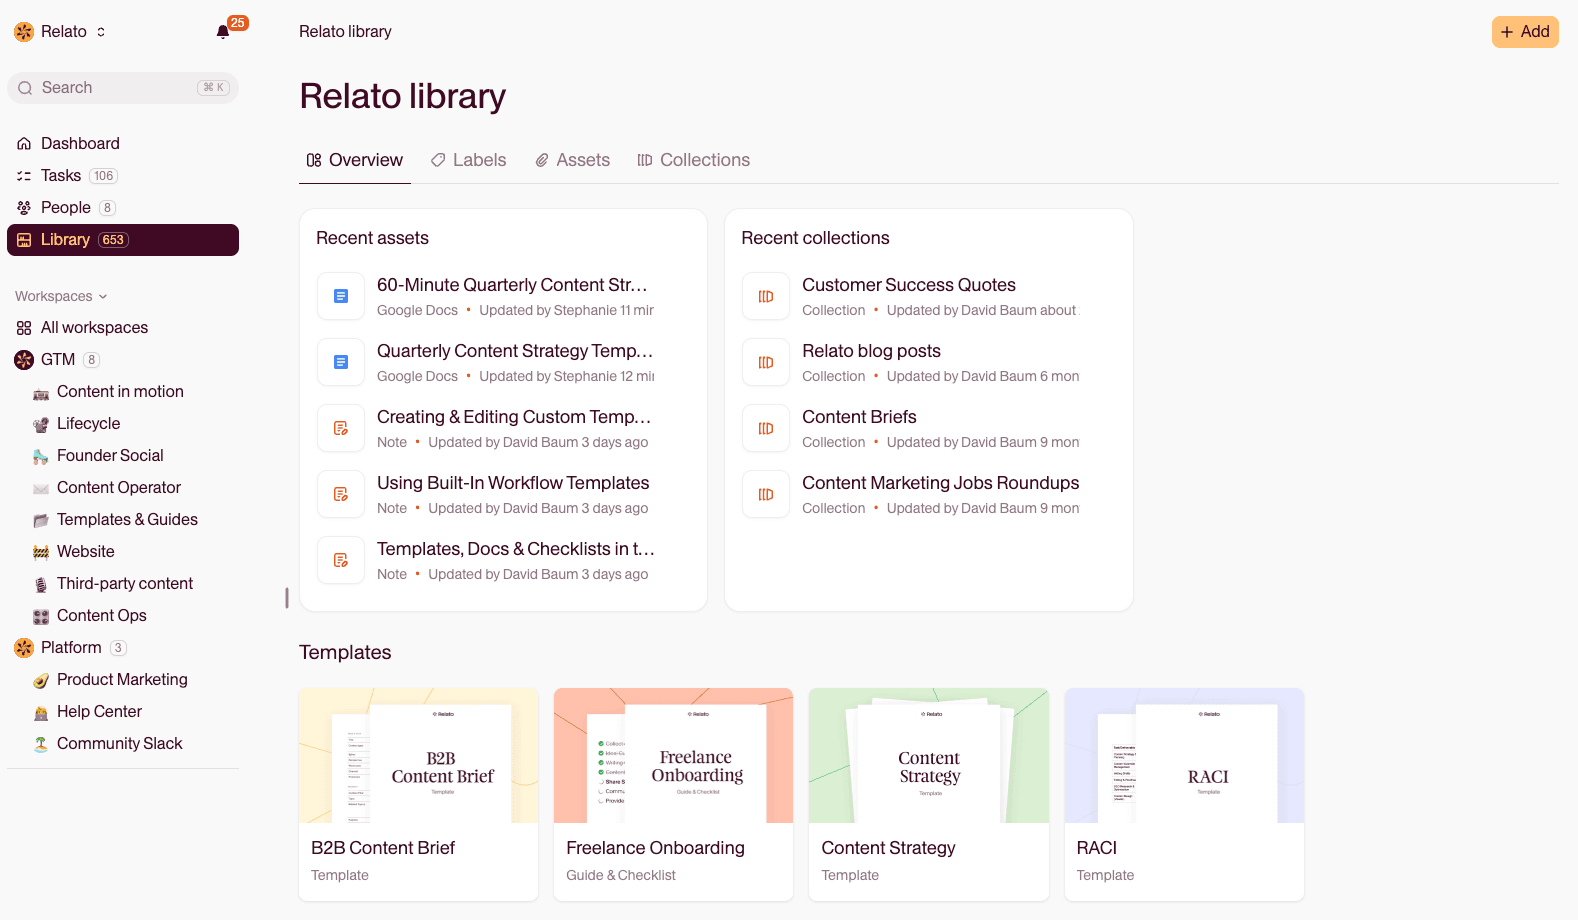This screenshot has height=920, width=1578.
Task: Select Templates & Guides in sidebar
Action: pos(127,520)
